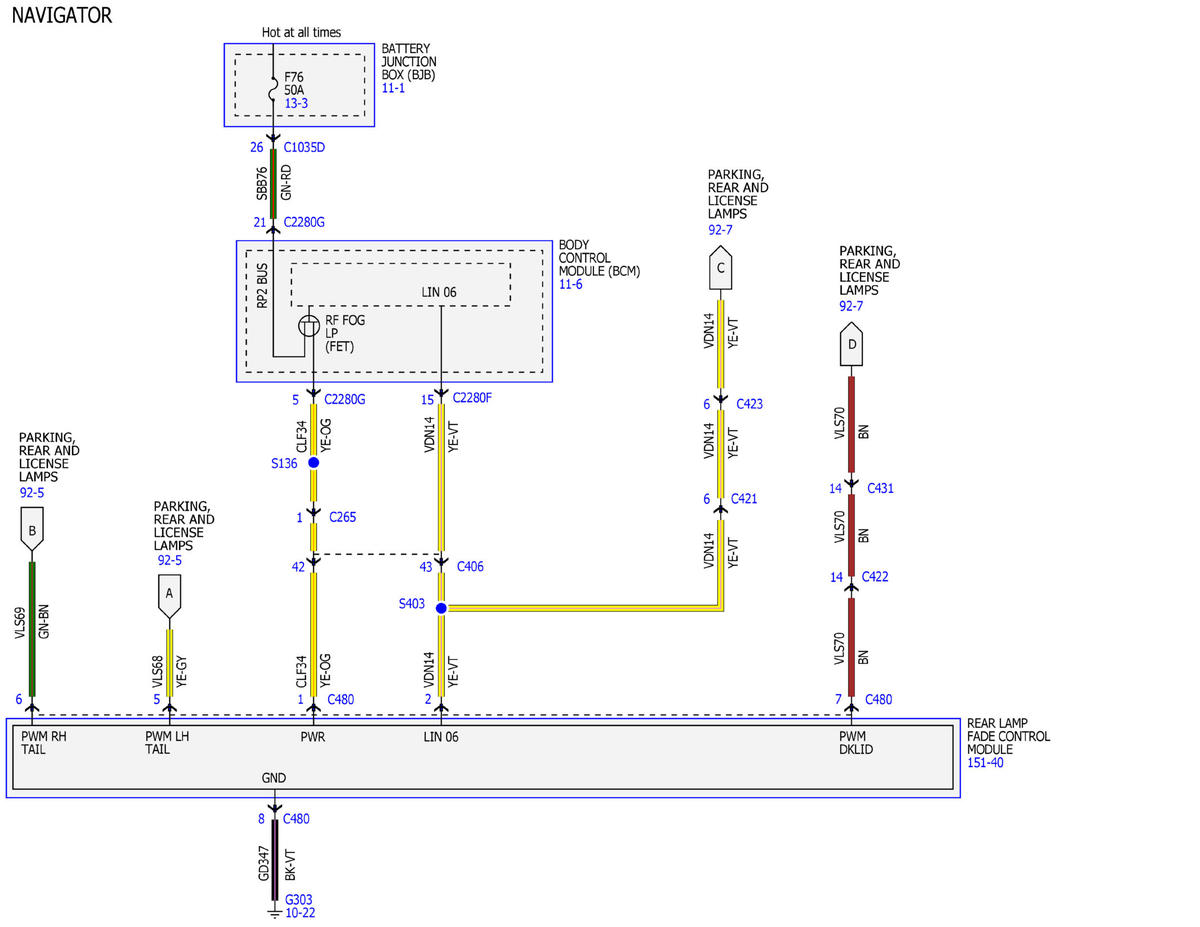Viewport: 1200px width, 927px height.
Task: Click 'REAR LAMP FADE CONTROL MODULE' label
Action: (1010, 736)
